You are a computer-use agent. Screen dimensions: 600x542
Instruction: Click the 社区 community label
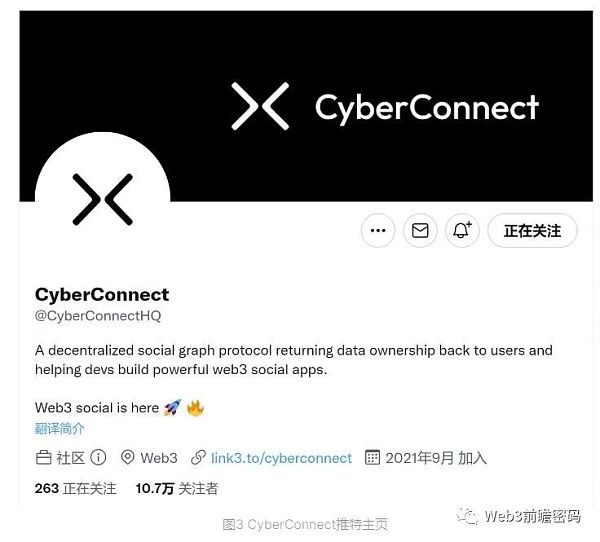coord(70,458)
